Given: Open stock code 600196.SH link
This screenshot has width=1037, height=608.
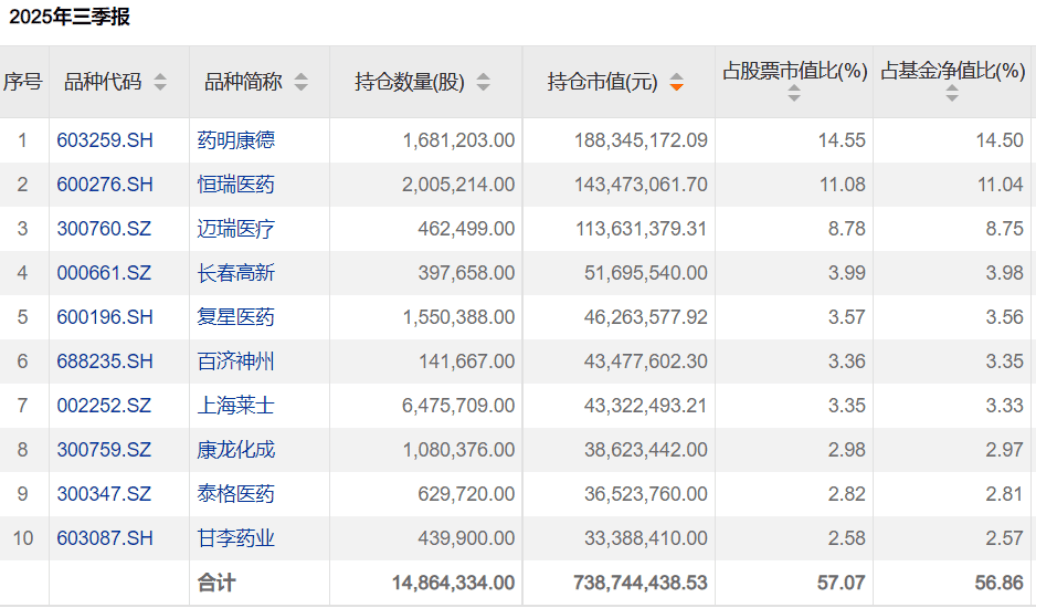Looking at the screenshot, I should tap(104, 317).
